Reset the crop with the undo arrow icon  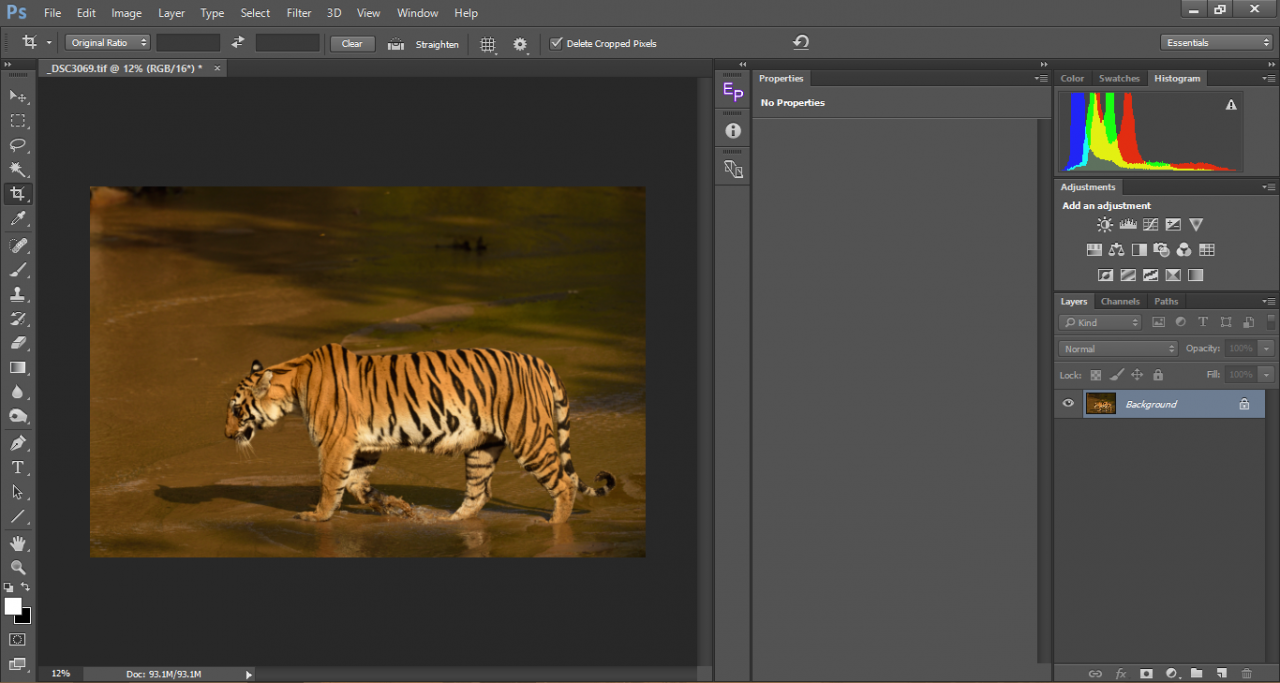pyautogui.click(x=801, y=42)
